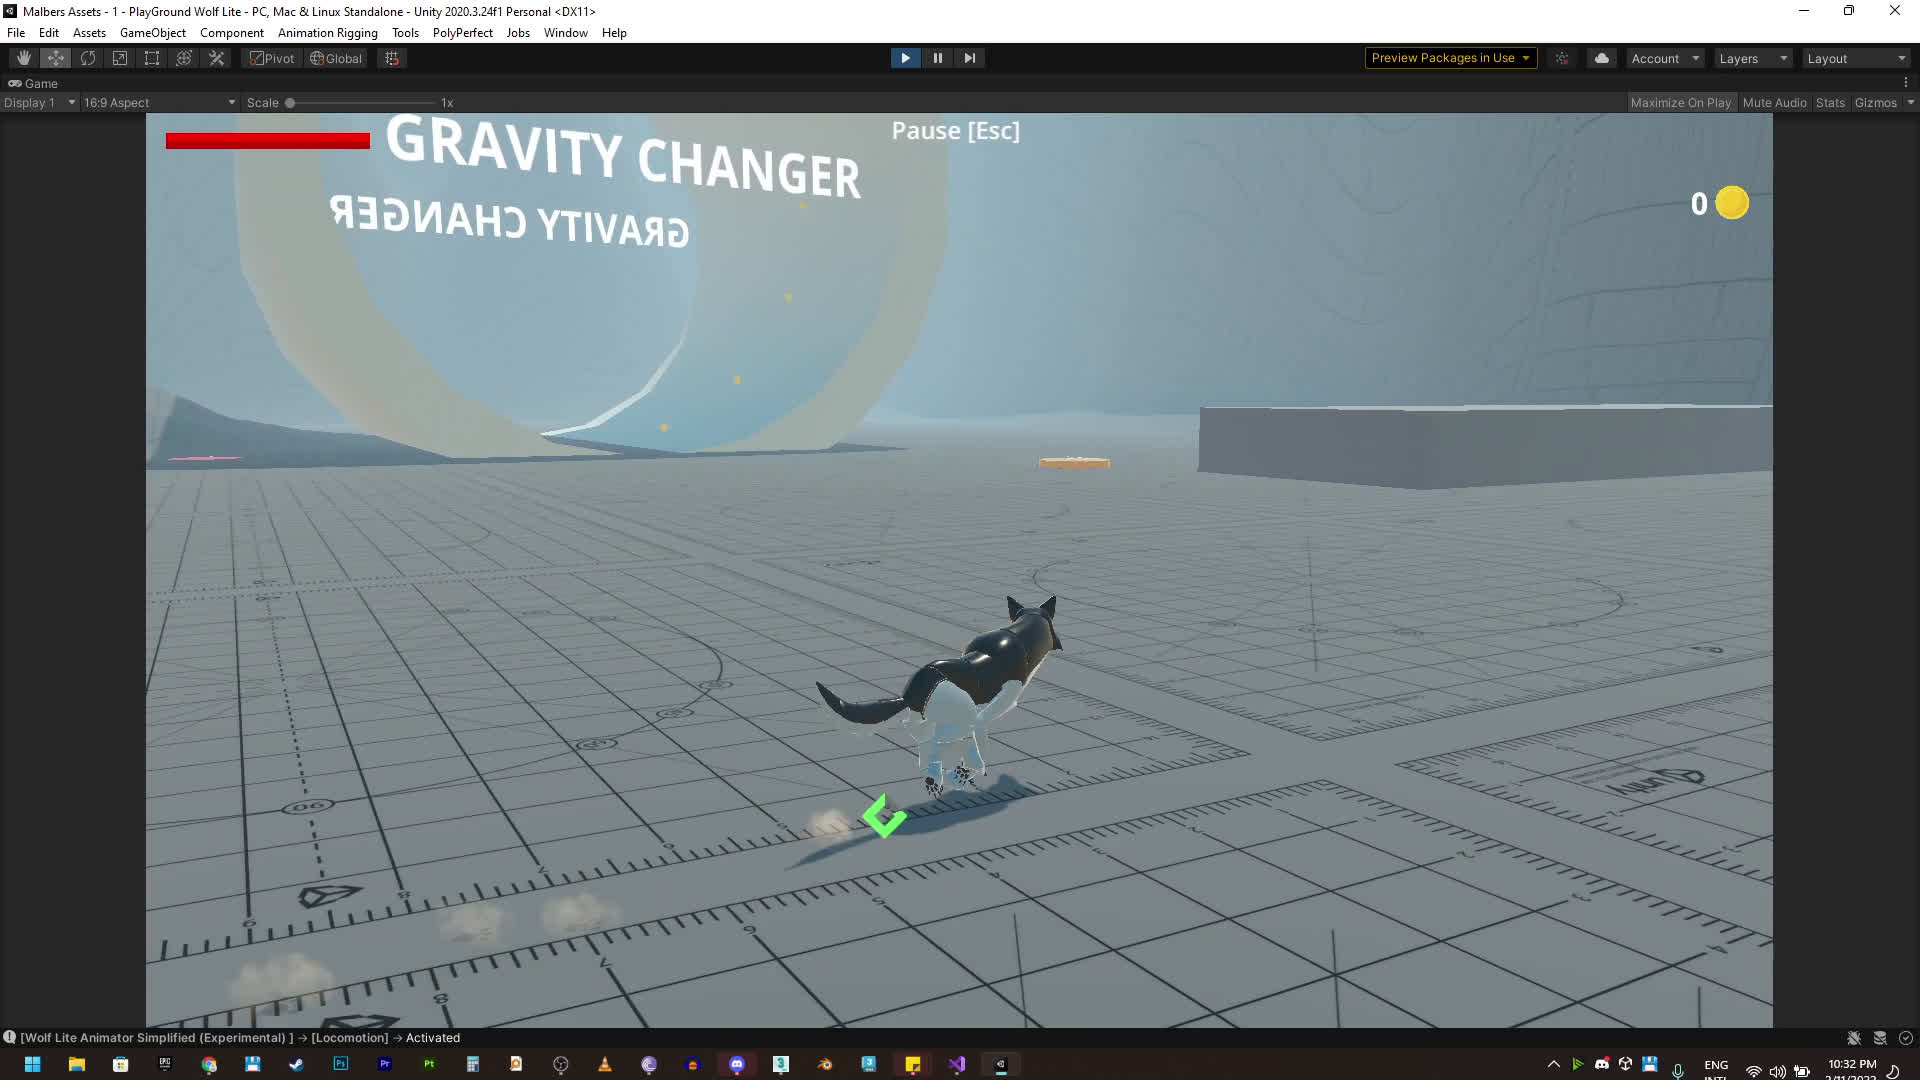1920x1080 pixels.
Task: Click Preview Packages in Use button
Action: tap(1450, 58)
